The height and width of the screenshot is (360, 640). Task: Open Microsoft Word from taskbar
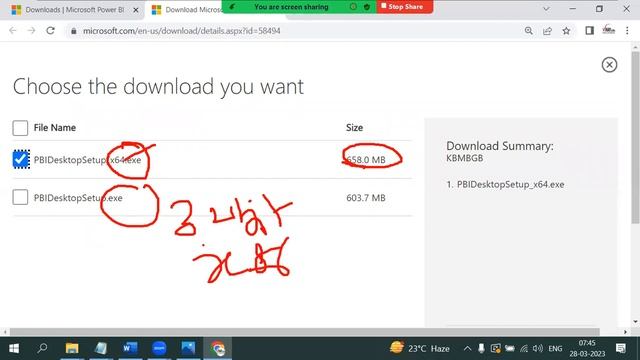130,348
